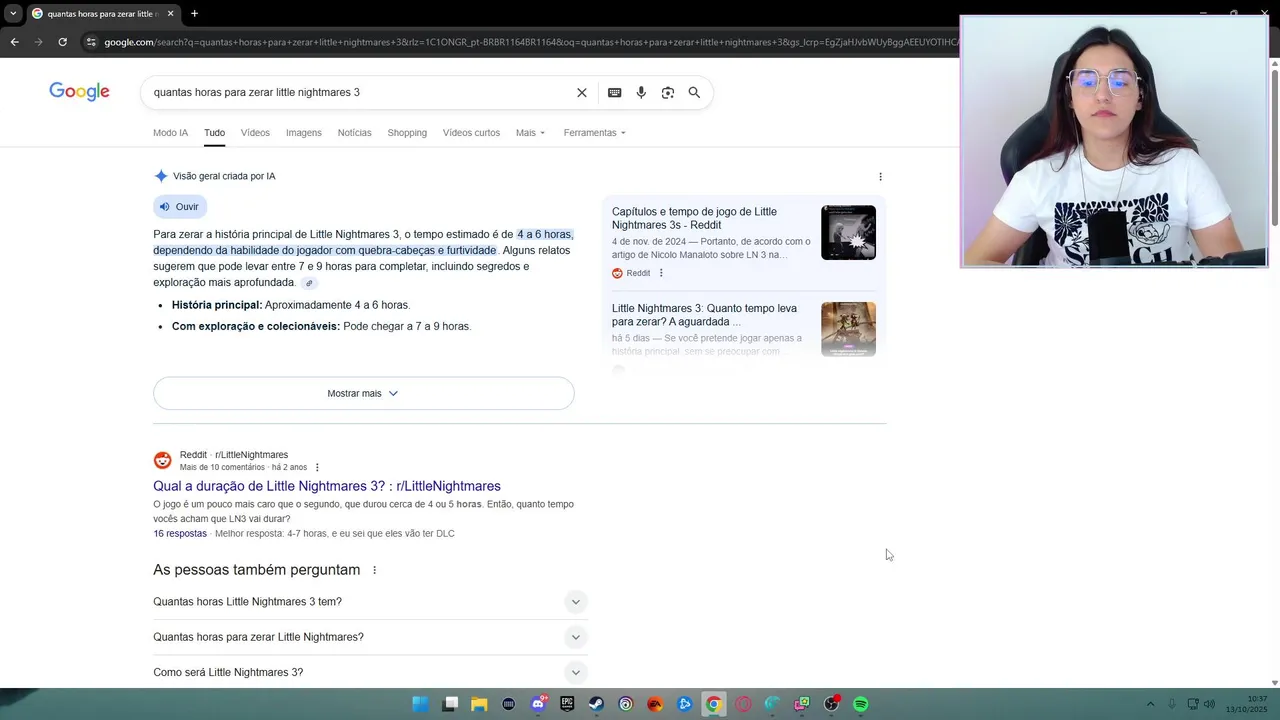The image size is (1280, 720).
Task: Click thumbnail of the Reddit chapters source card
Action: pyautogui.click(x=848, y=232)
